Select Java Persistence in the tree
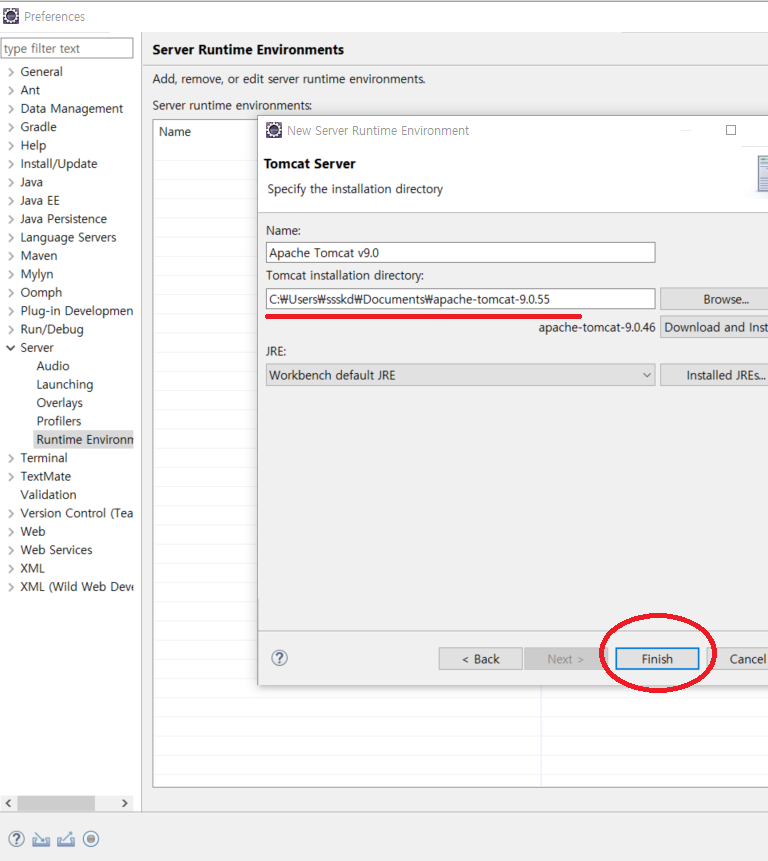This screenshot has width=768, height=861. pos(63,219)
